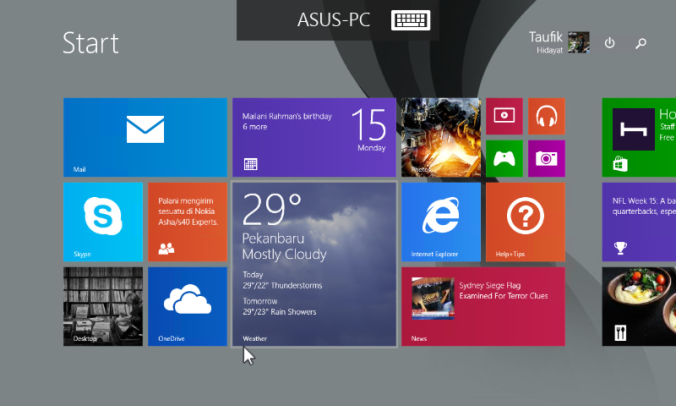Open the News tile about Sydney Siege
The width and height of the screenshot is (676, 406).
coord(483,306)
